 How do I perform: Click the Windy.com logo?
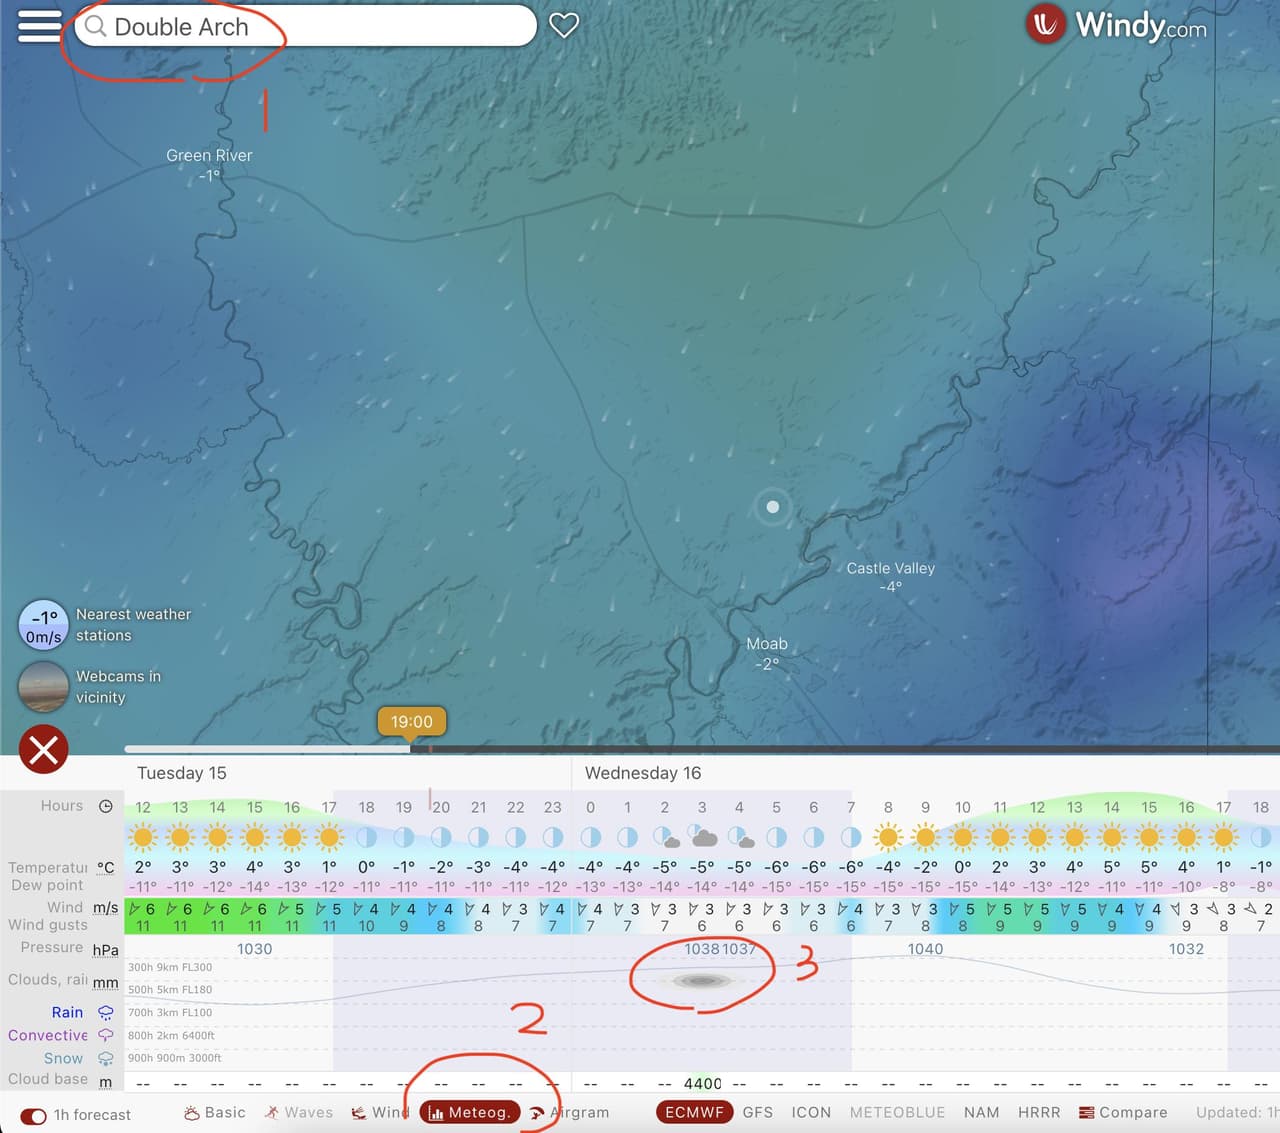pyautogui.click(x=1117, y=24)
